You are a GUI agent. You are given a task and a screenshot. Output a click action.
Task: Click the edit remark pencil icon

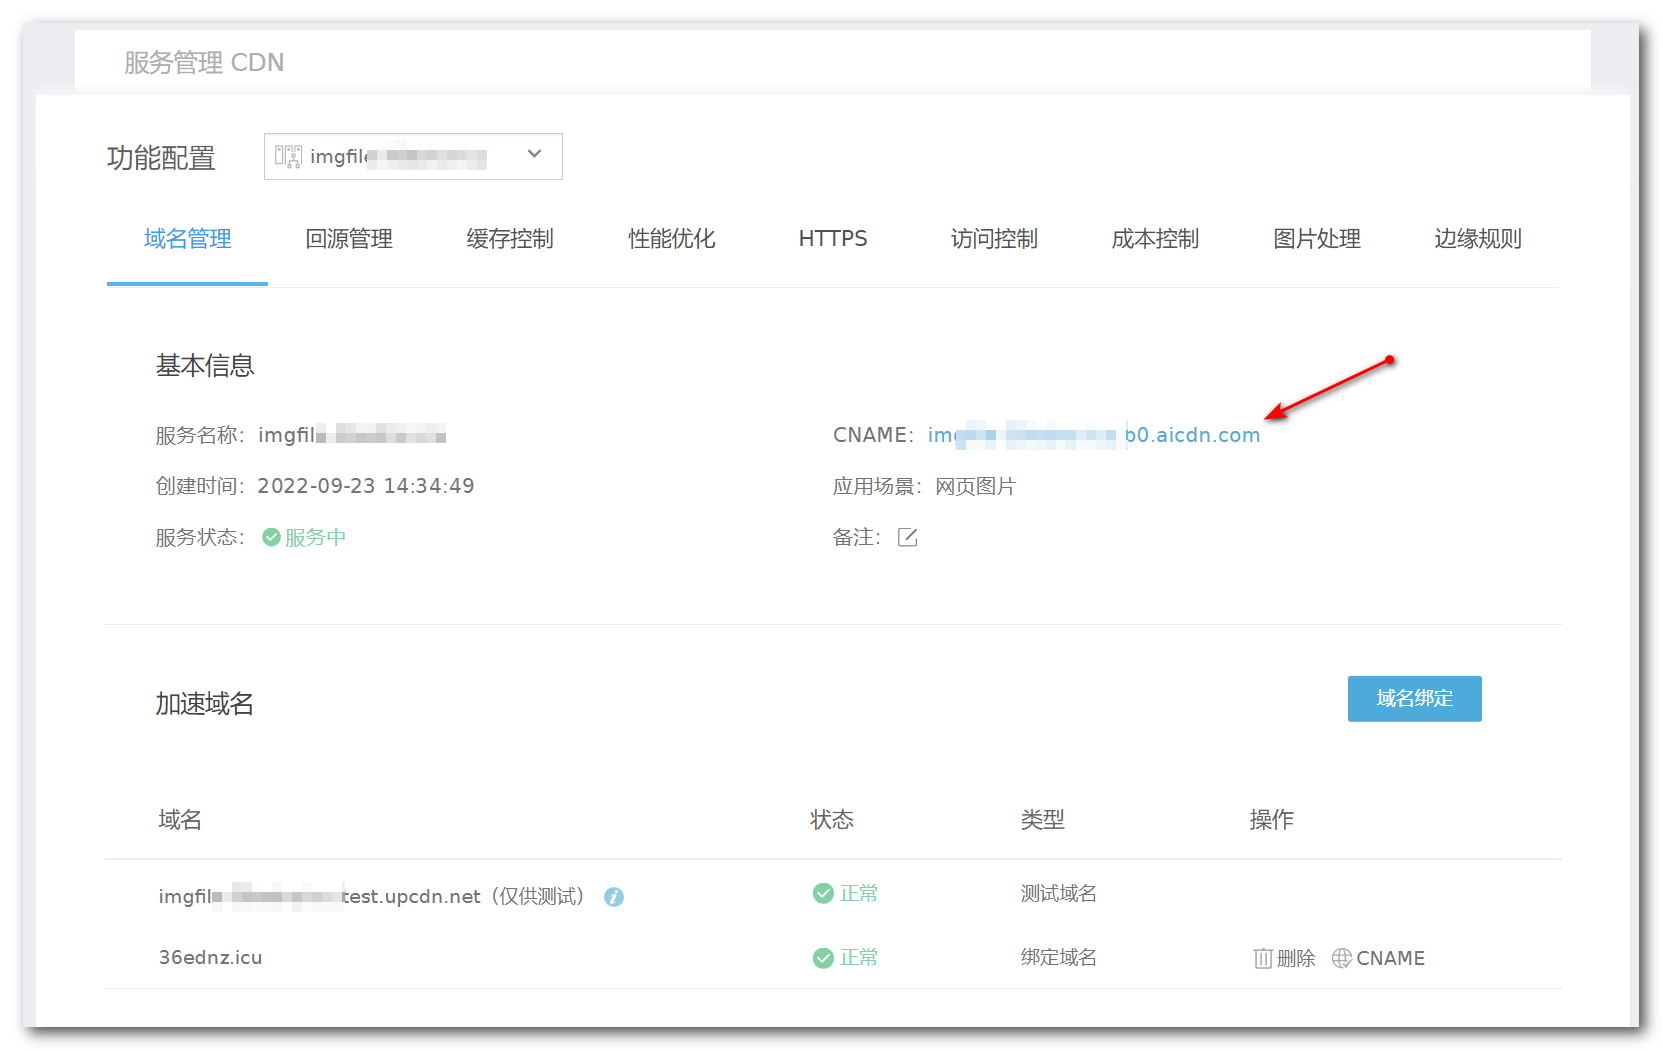tap(907, 538)
